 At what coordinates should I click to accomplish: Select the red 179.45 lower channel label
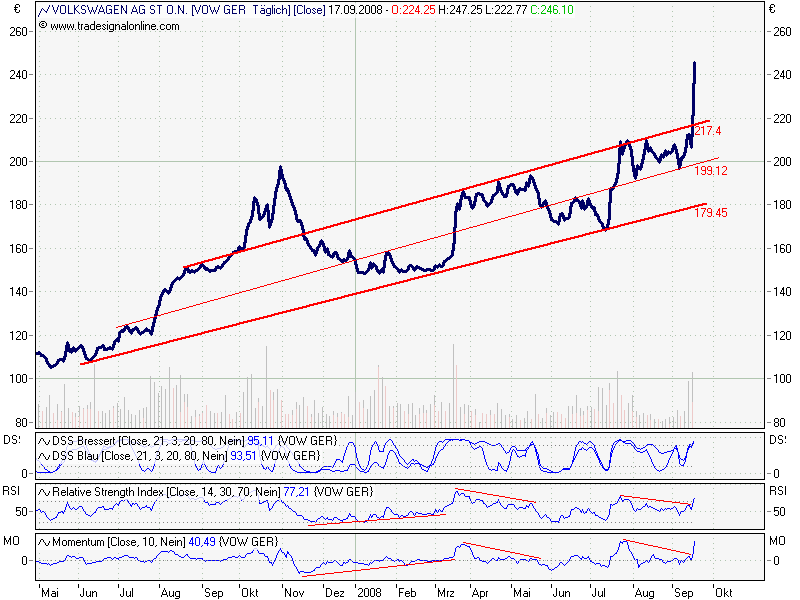[711, 213]
